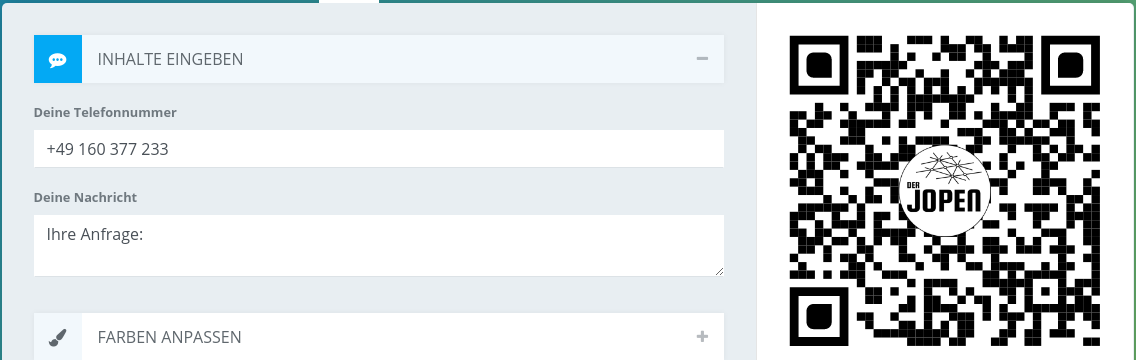Expand Farben anpassen with the plus icon
This screenshot has height=360, width=1136.
pyautogui.click(x=701, y=336)
